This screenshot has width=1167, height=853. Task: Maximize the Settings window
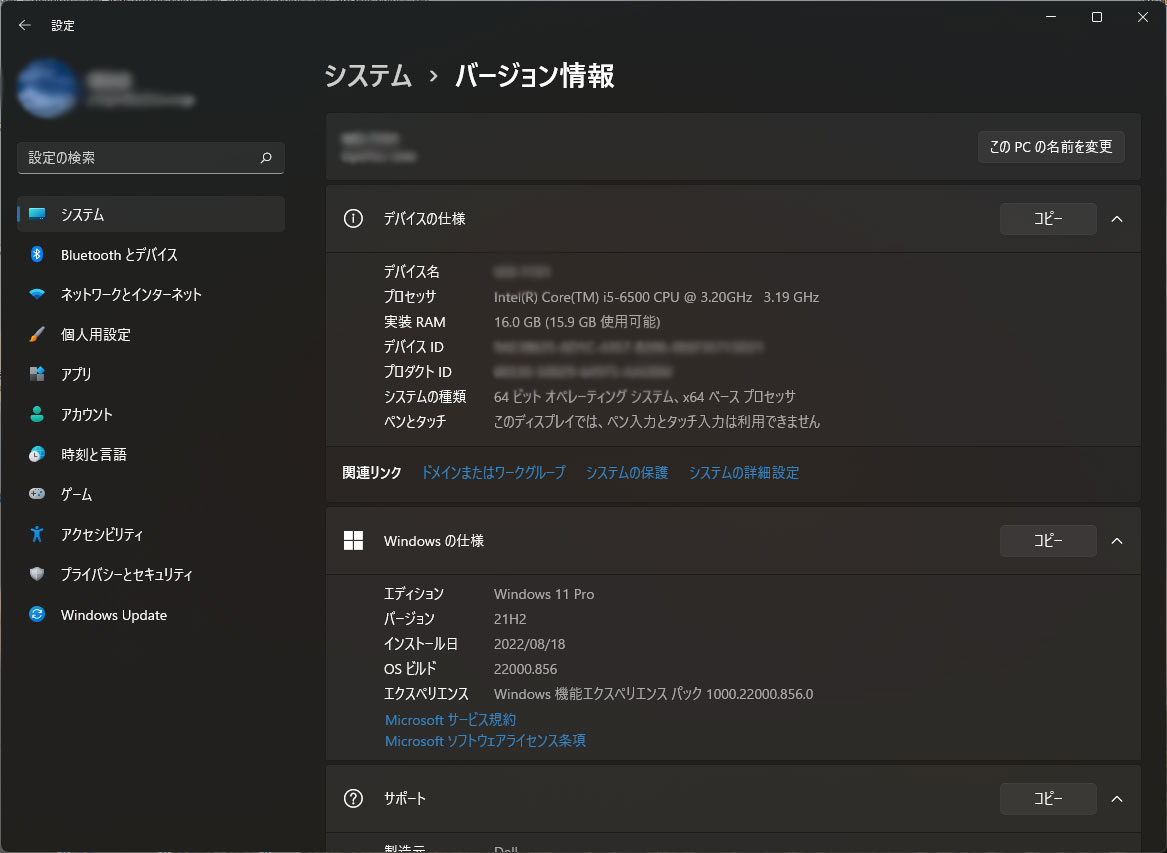tap(1096, 17)
